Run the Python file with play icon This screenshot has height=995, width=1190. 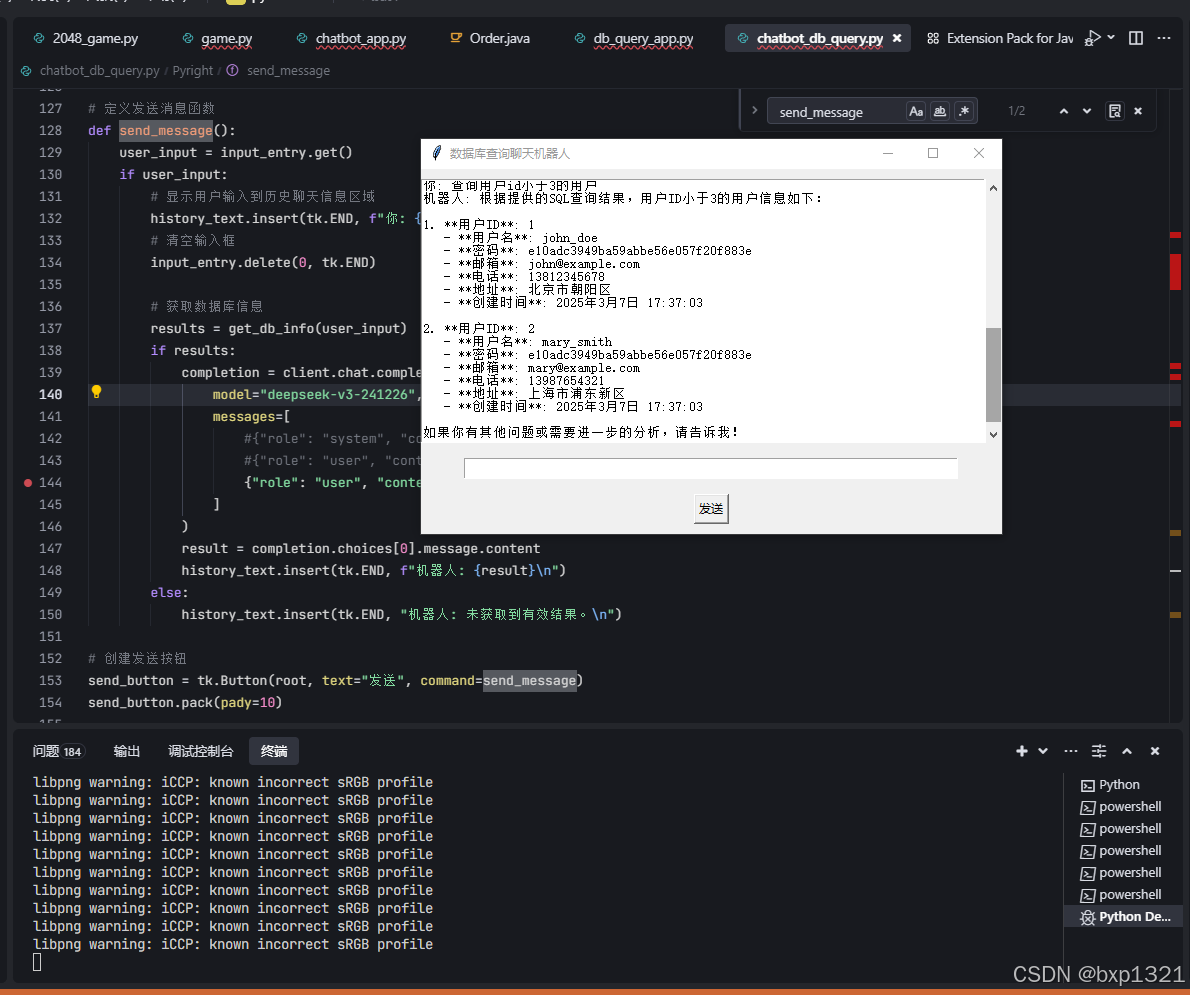coord(1093,38)
